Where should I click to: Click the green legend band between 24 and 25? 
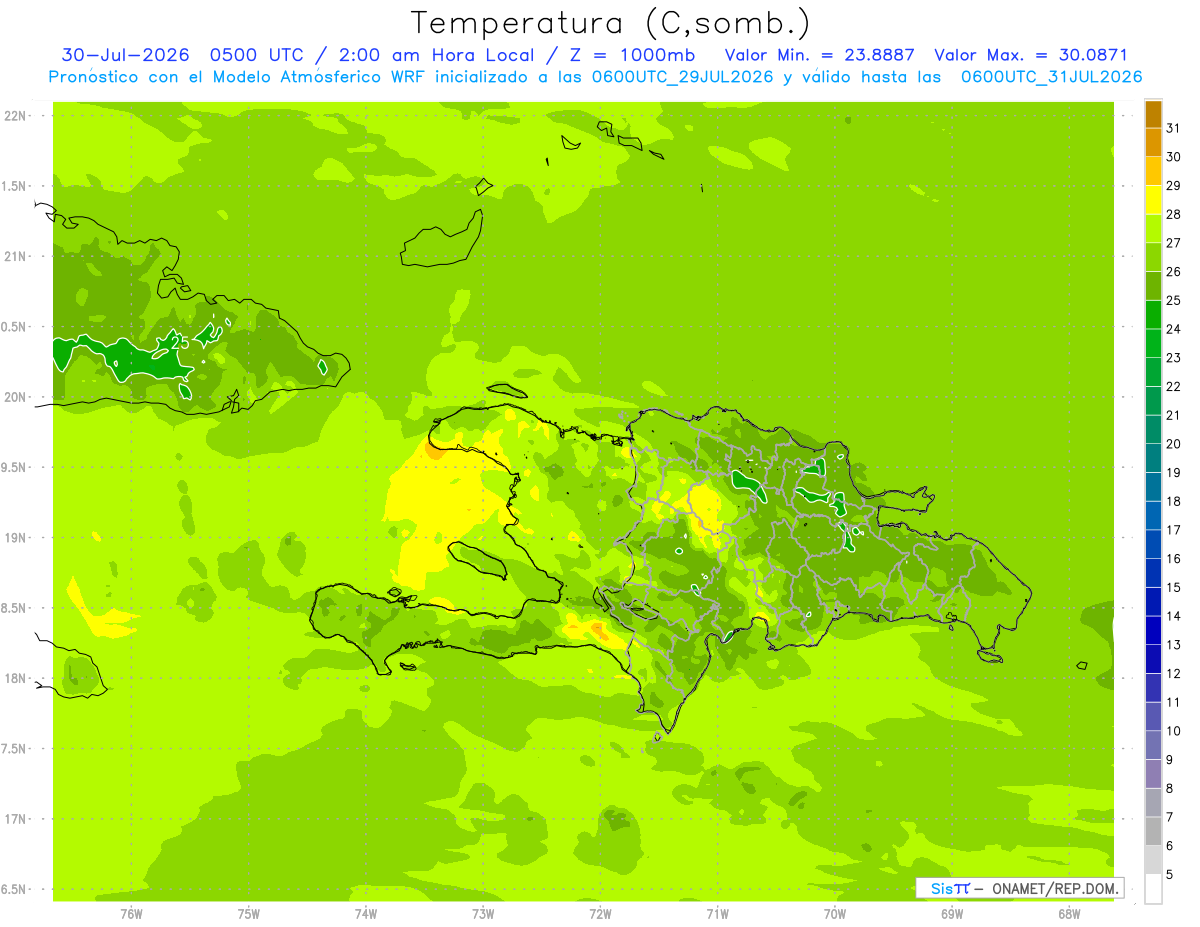pos(1153,314)
